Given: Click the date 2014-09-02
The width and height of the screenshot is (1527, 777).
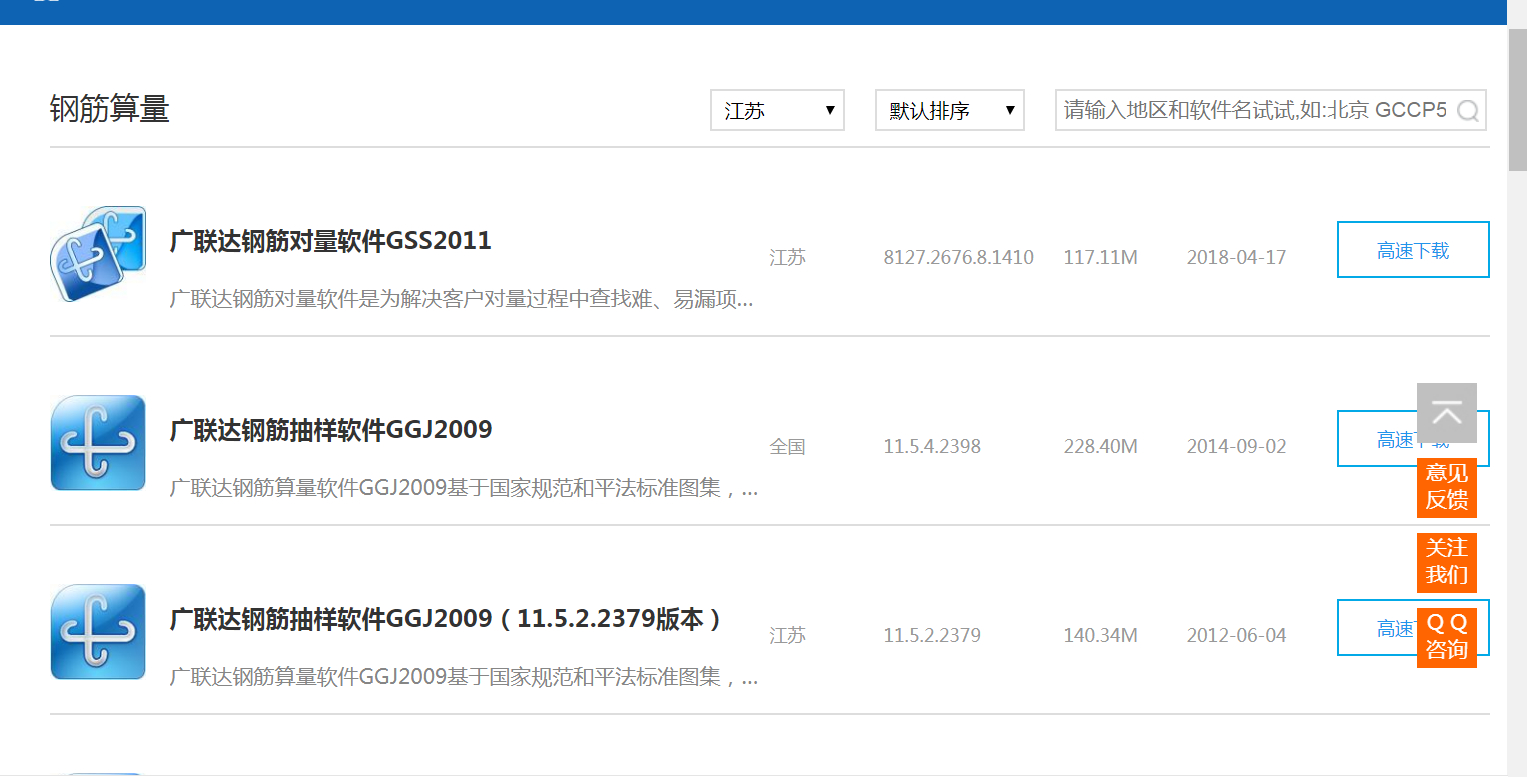Looking at the screenshot, I should pyautogui.click(x=1236, y=446).
